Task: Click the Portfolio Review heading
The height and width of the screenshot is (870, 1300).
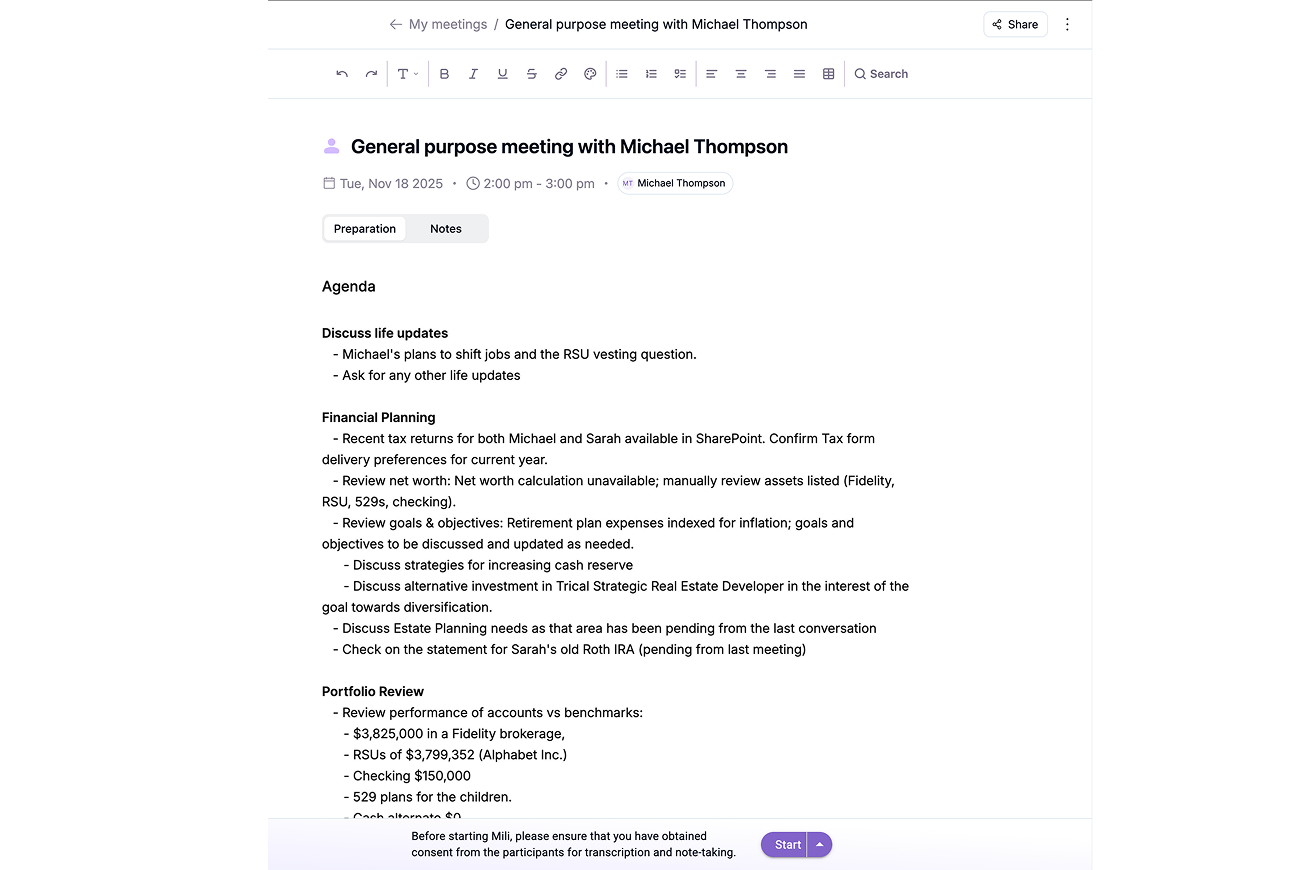Action: pos(373,691)
